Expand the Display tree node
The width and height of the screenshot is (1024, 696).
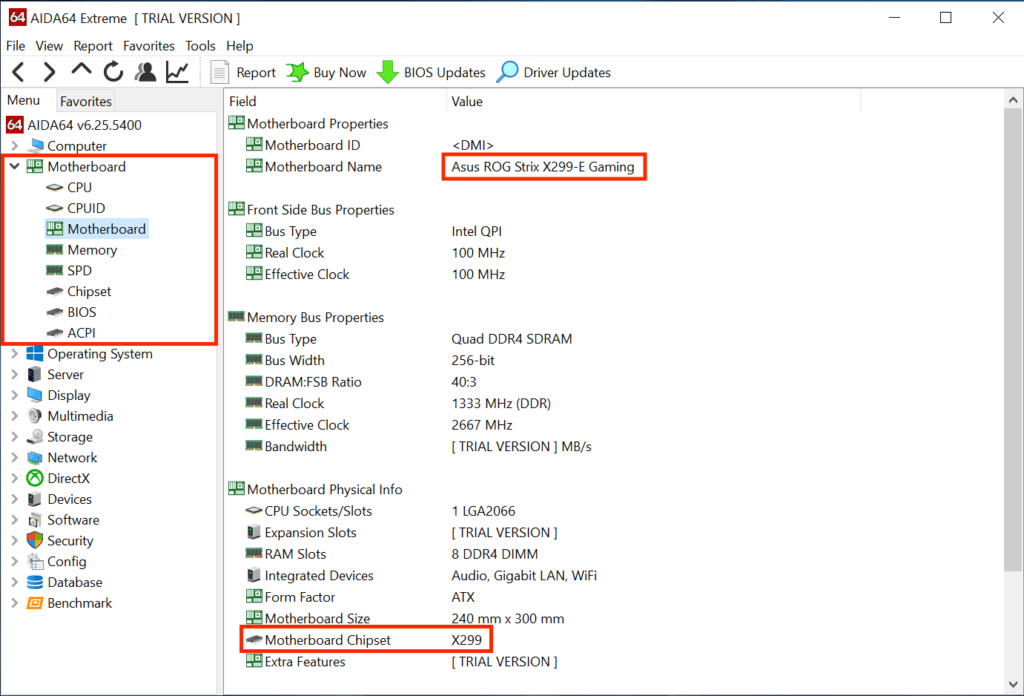pos(14,396)
